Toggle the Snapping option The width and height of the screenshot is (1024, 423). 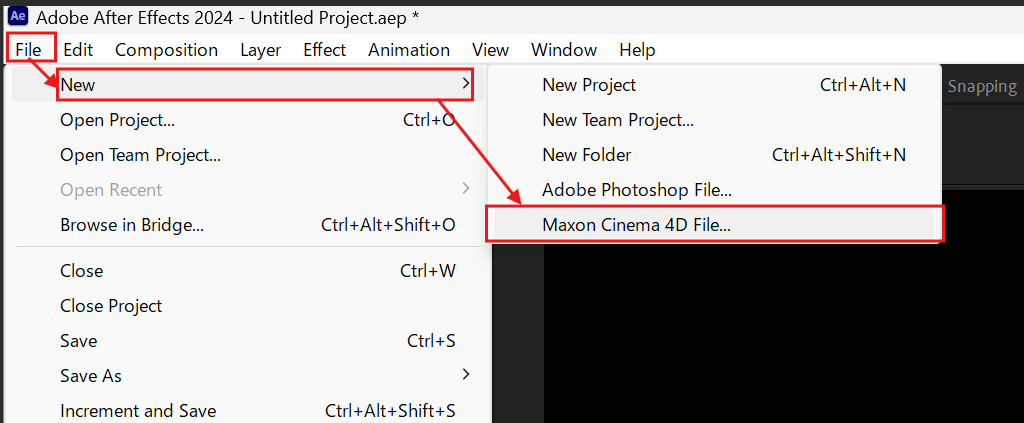click(982, 86)
